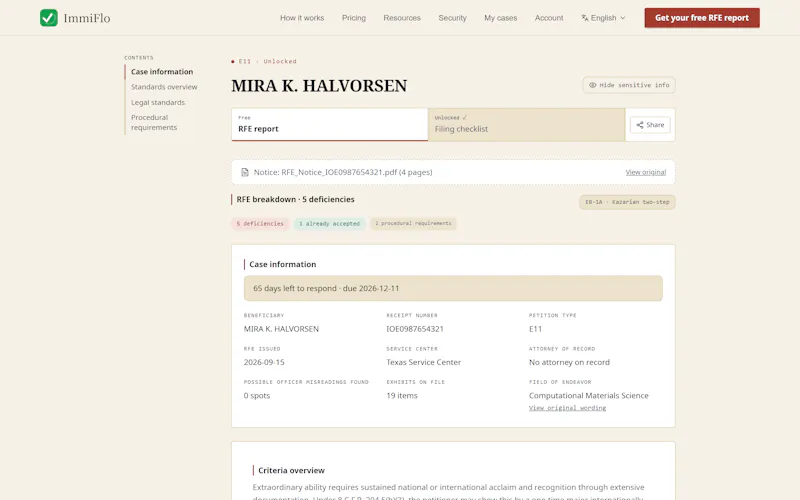
Task: Click the share icon in Share button
Action: [640, 125]
